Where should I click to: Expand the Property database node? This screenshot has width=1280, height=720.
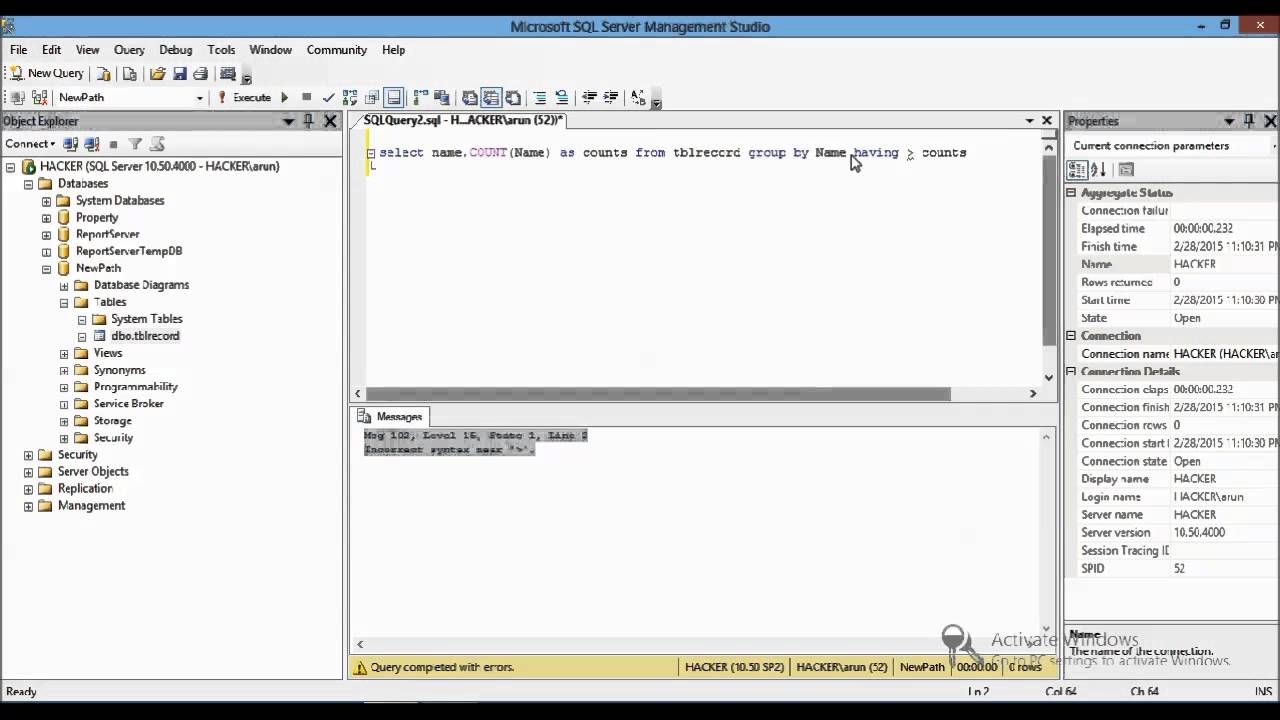pos(46,218)
